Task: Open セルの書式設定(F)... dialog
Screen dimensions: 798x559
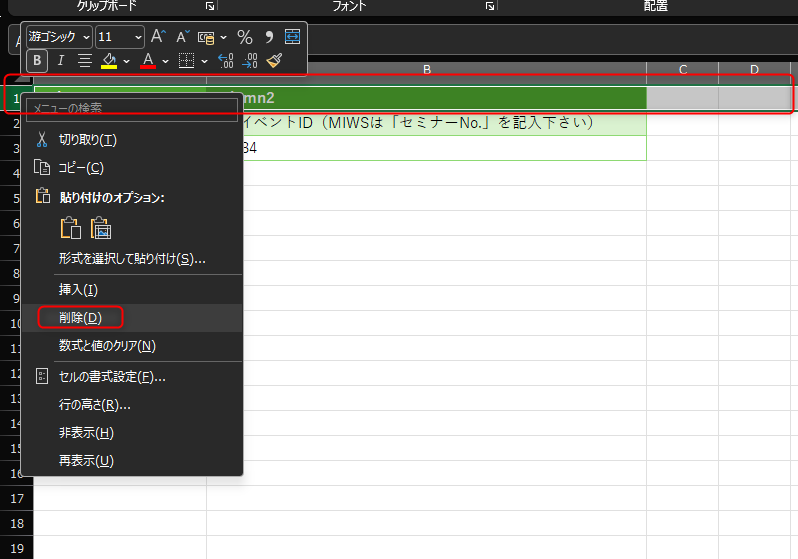Action: [112, 377]
